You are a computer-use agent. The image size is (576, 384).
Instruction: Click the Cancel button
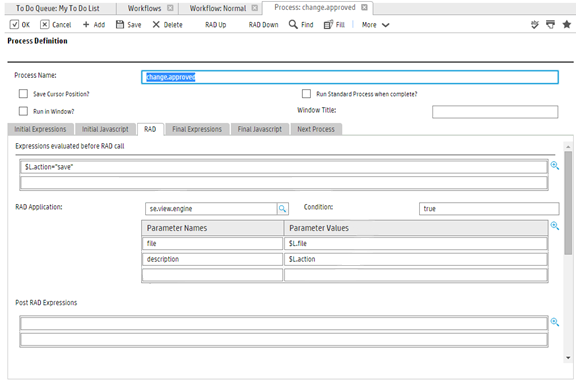tap(55, 25)
